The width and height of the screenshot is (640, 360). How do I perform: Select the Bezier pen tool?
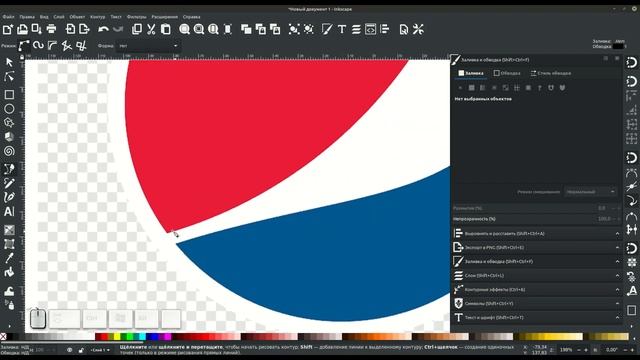9,169
